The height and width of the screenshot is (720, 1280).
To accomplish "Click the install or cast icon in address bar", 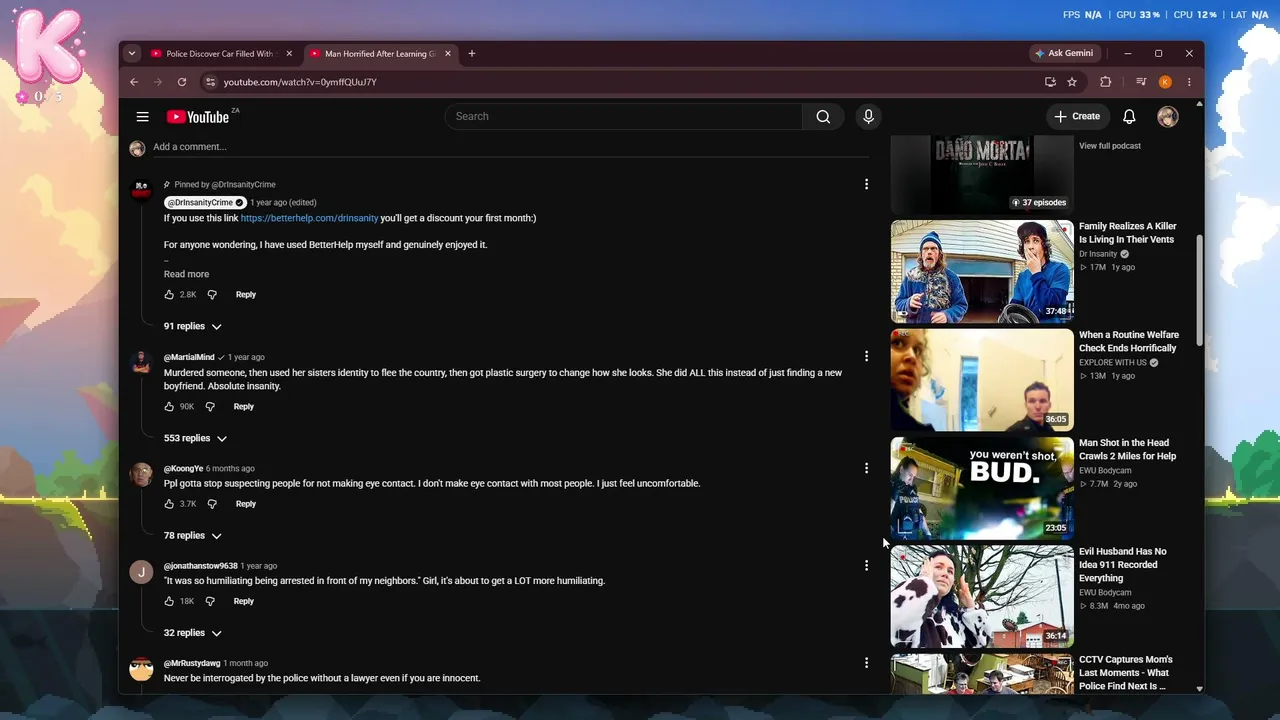I will click(x=1050, y=82).
